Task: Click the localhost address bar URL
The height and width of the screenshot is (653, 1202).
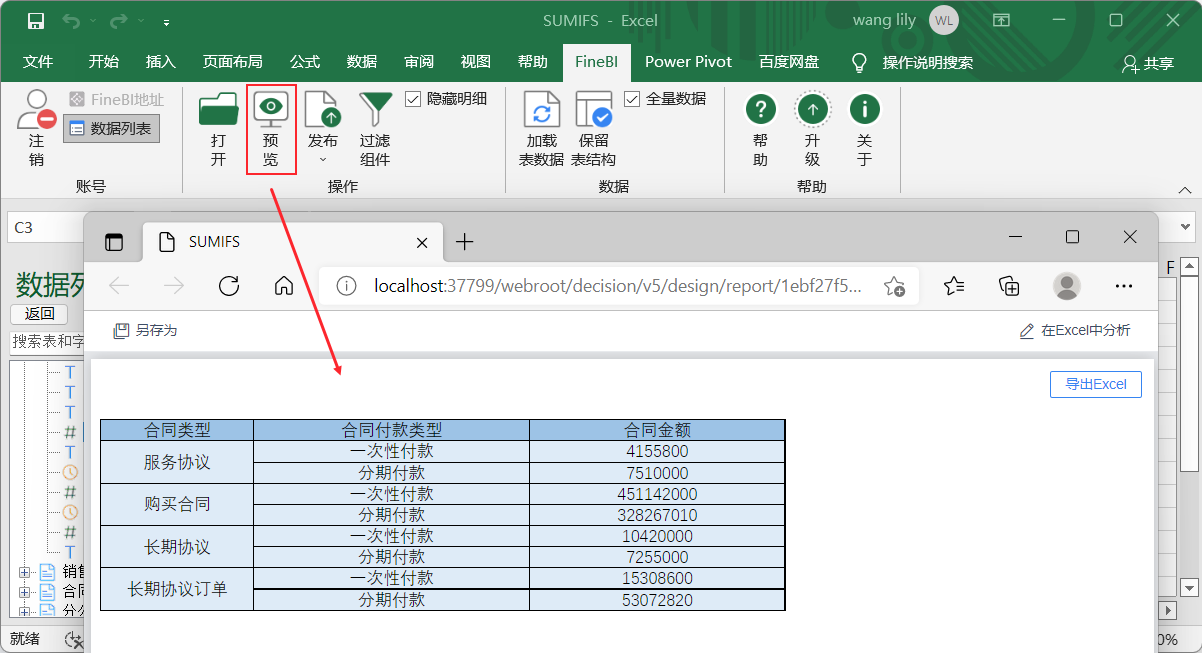Action: (618, 286)
